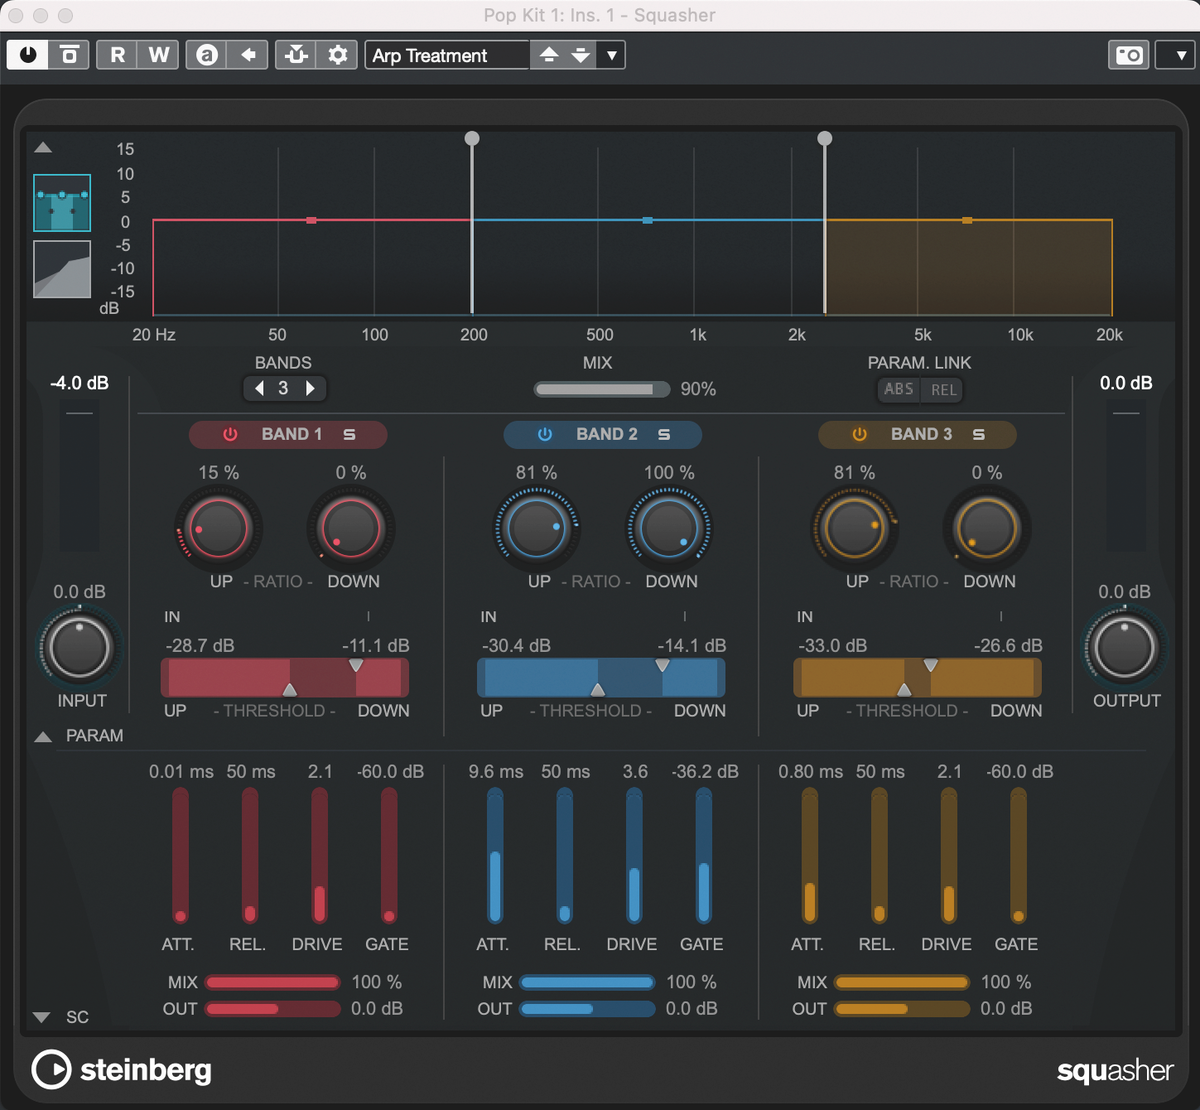This screenshot has height=1110, width=1200.
Task: Select ABS parameter link mode
Action: click(899, 389)
